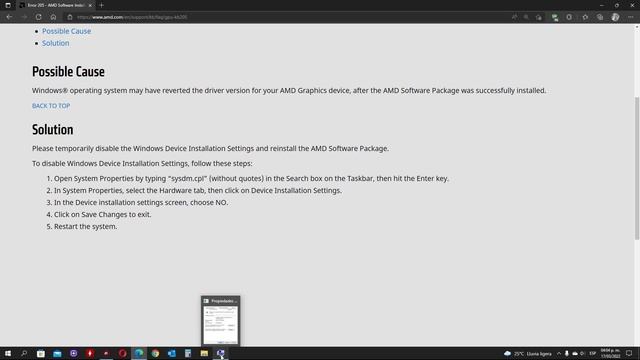Open the Windows Start menu

[x=8, y=353]
